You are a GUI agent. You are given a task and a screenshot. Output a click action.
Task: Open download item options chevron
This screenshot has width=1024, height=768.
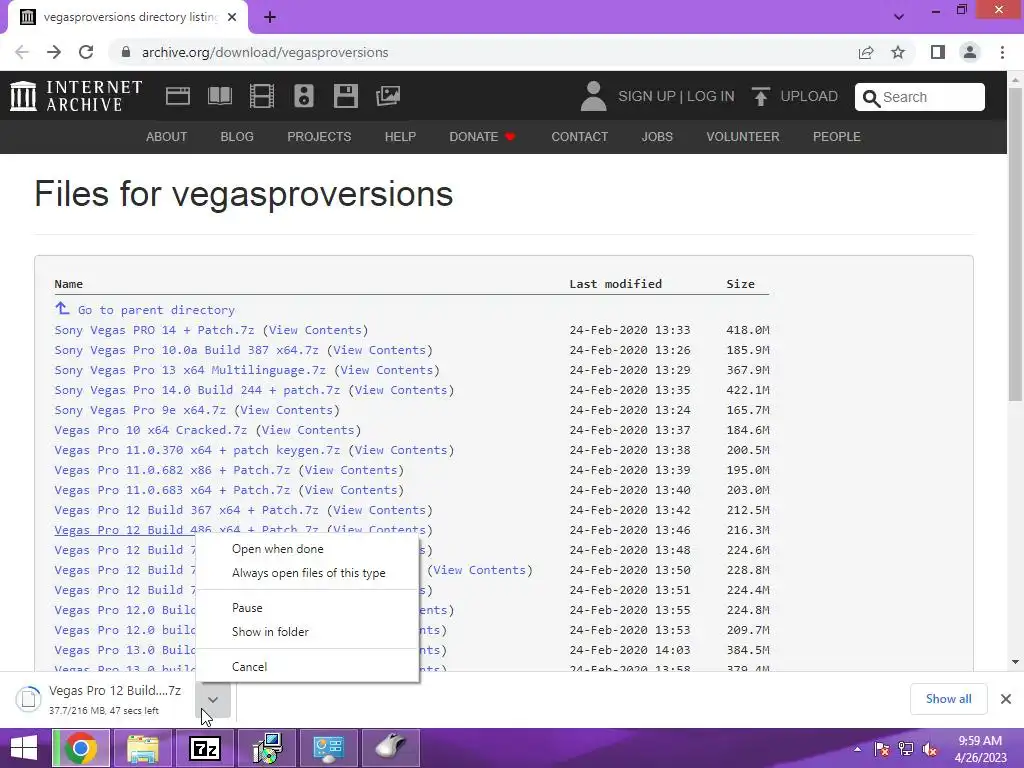pos(213,699)
